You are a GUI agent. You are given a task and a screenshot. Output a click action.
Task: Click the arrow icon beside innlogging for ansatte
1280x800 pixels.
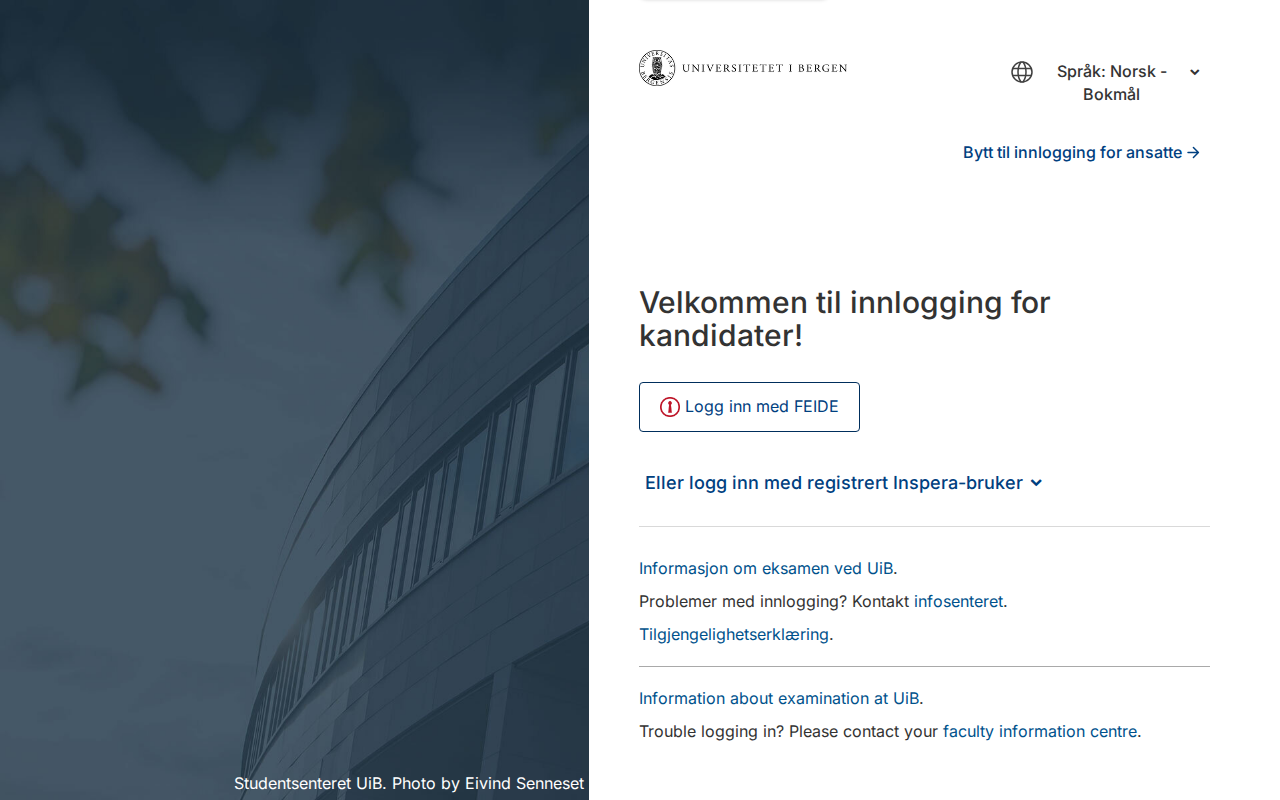pyautogui.click(x=1194, y=152)
